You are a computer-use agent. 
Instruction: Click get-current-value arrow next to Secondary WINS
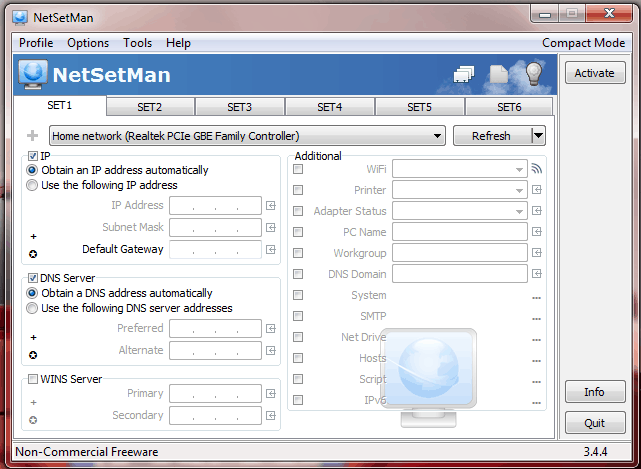[271, 416]
